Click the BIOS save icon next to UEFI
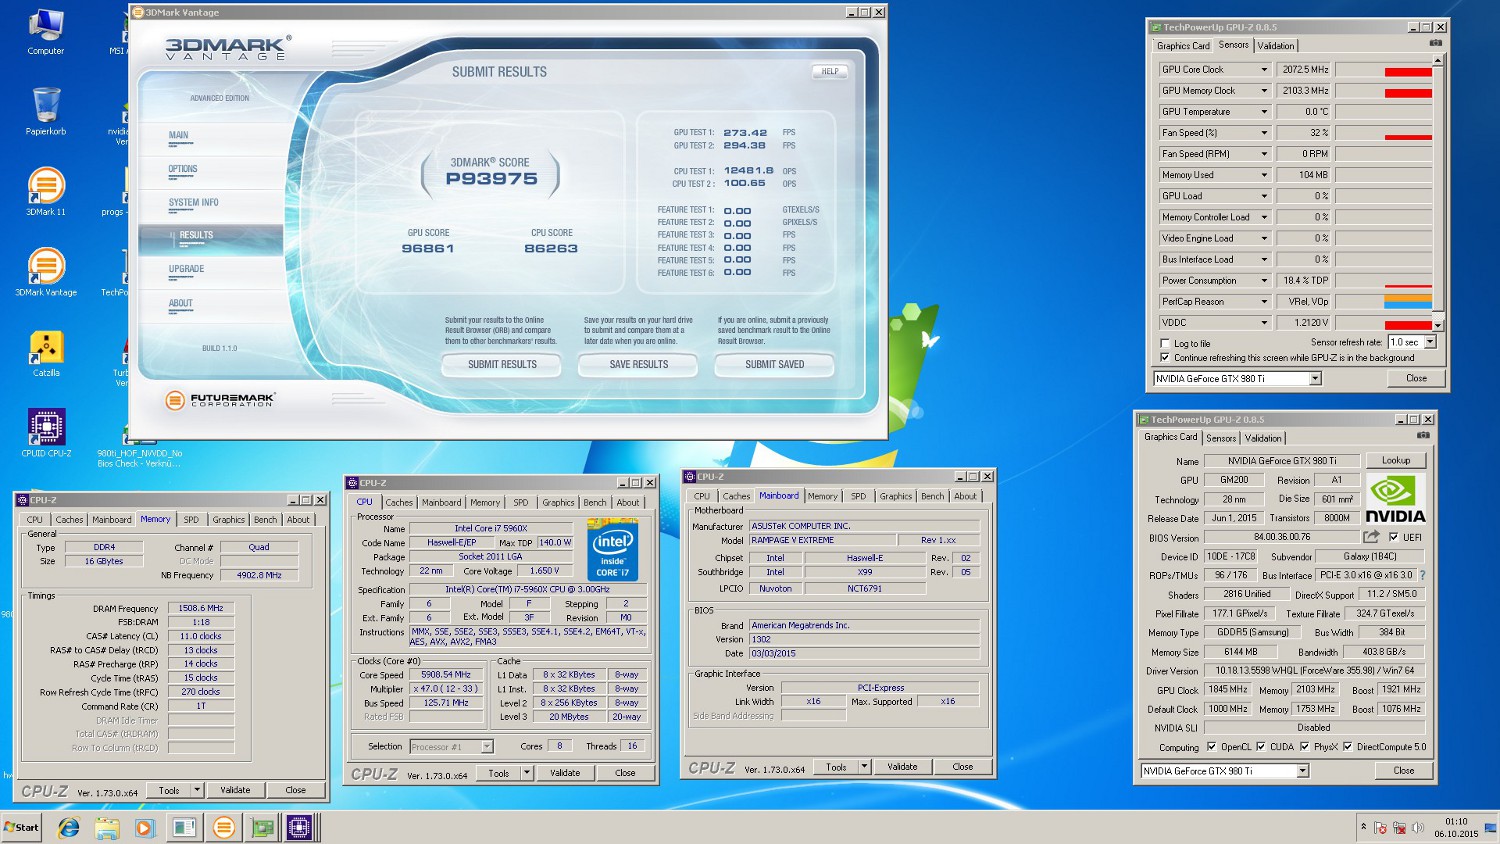This screenshot has height=844, width=1500. [1371, 537]
